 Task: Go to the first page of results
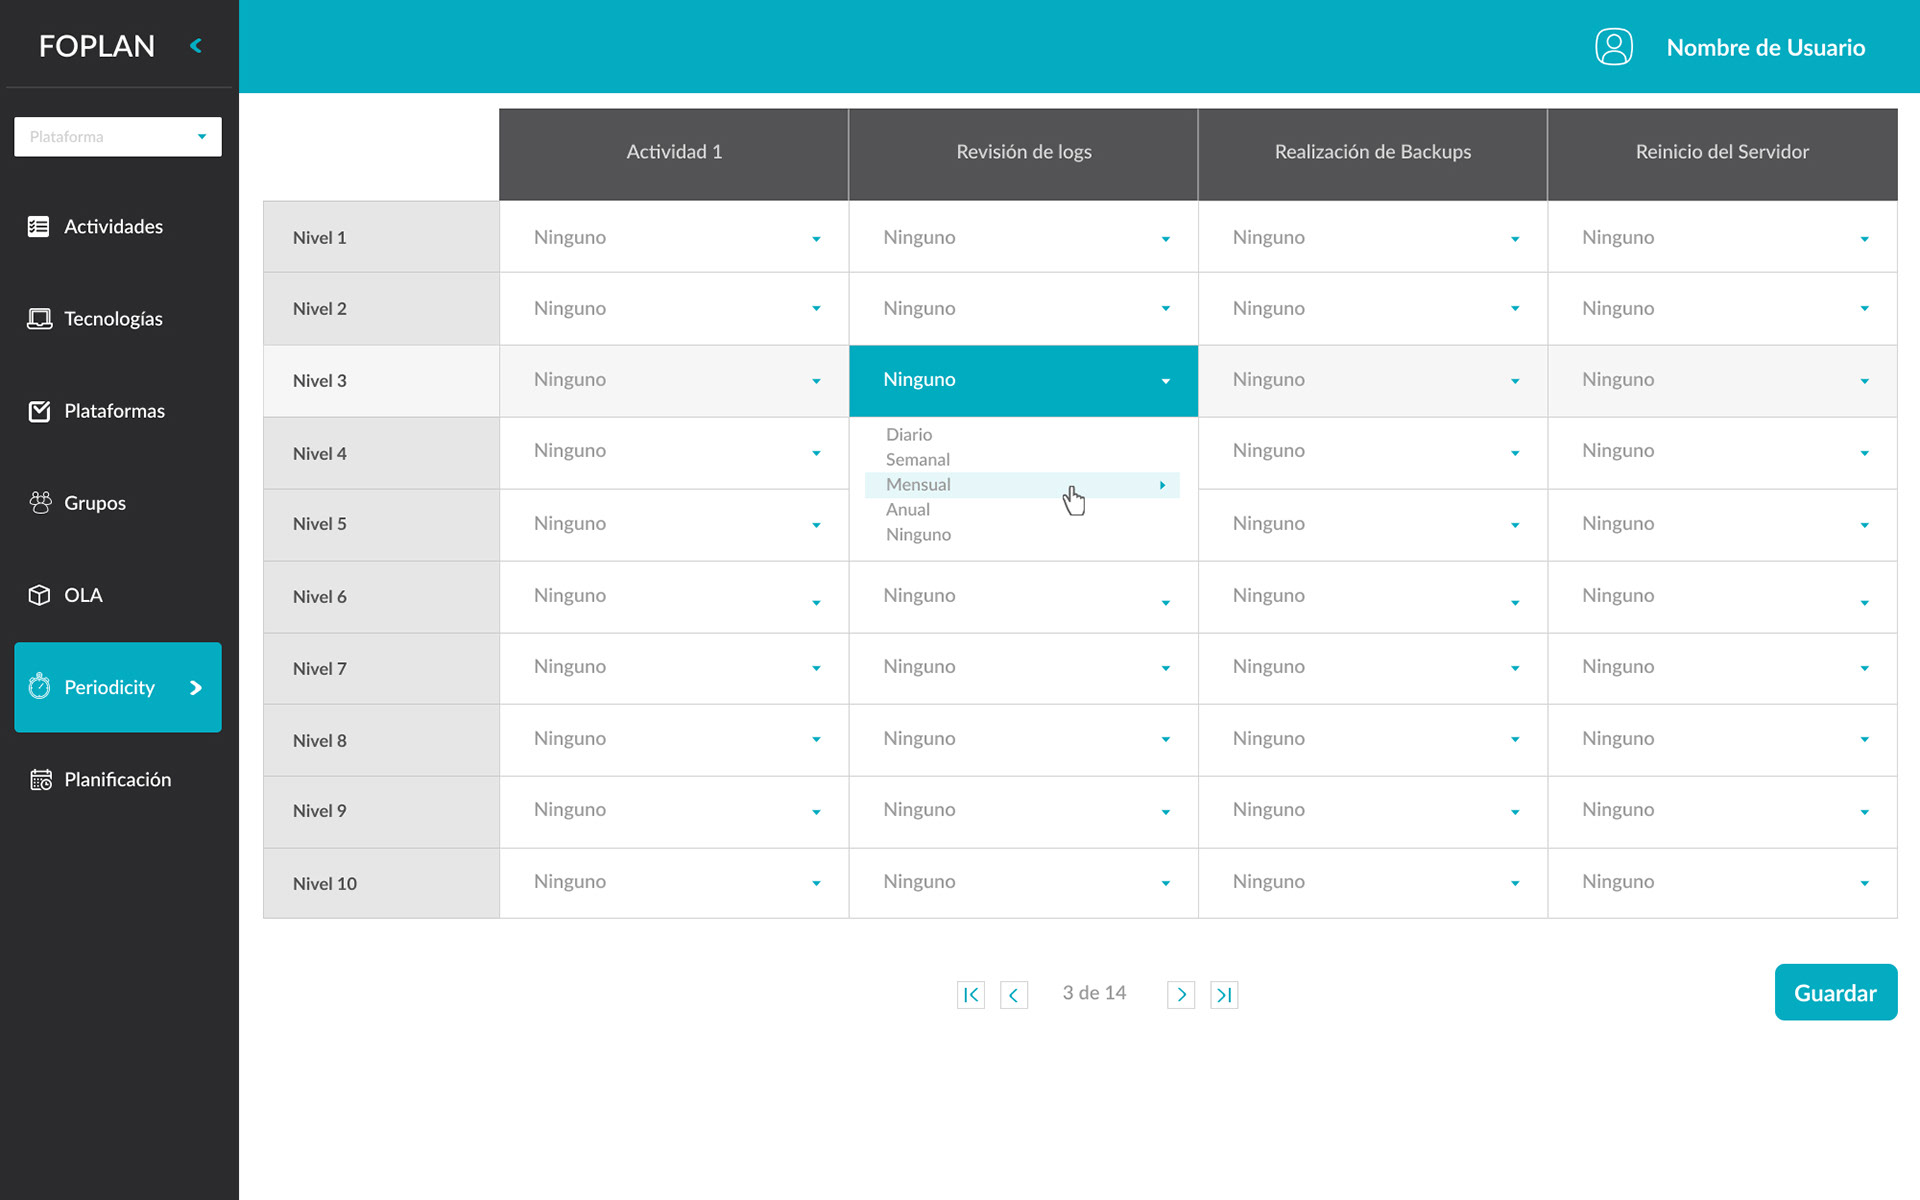[970, 994]
